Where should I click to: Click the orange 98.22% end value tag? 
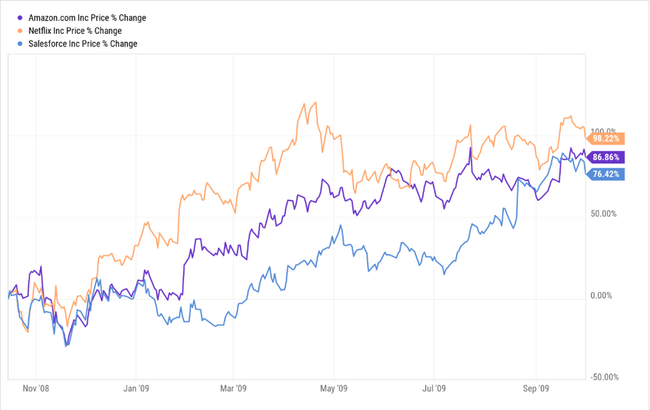point(607,138)
